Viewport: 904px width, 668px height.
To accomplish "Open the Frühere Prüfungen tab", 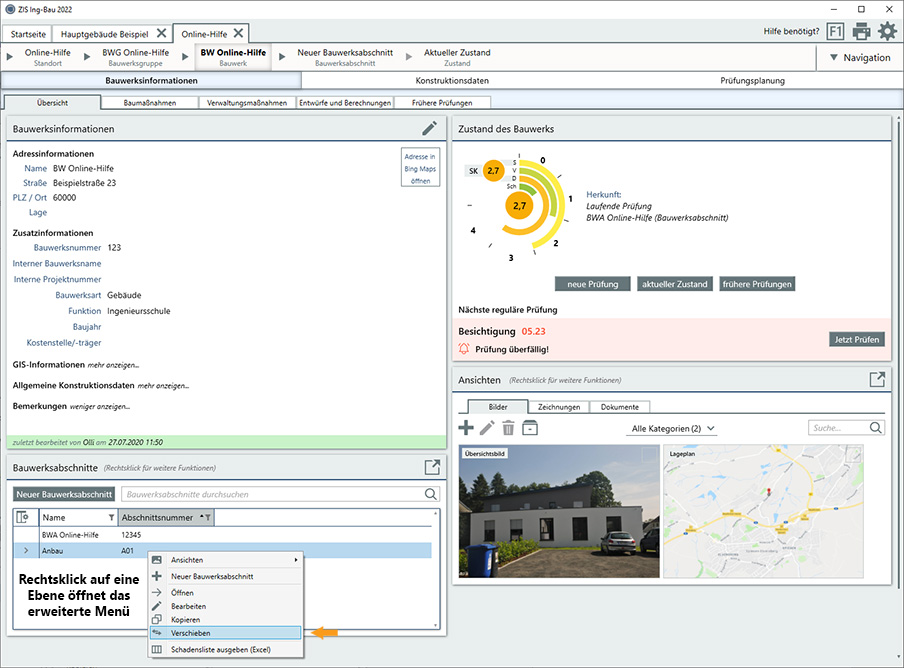I will (442, 103).
